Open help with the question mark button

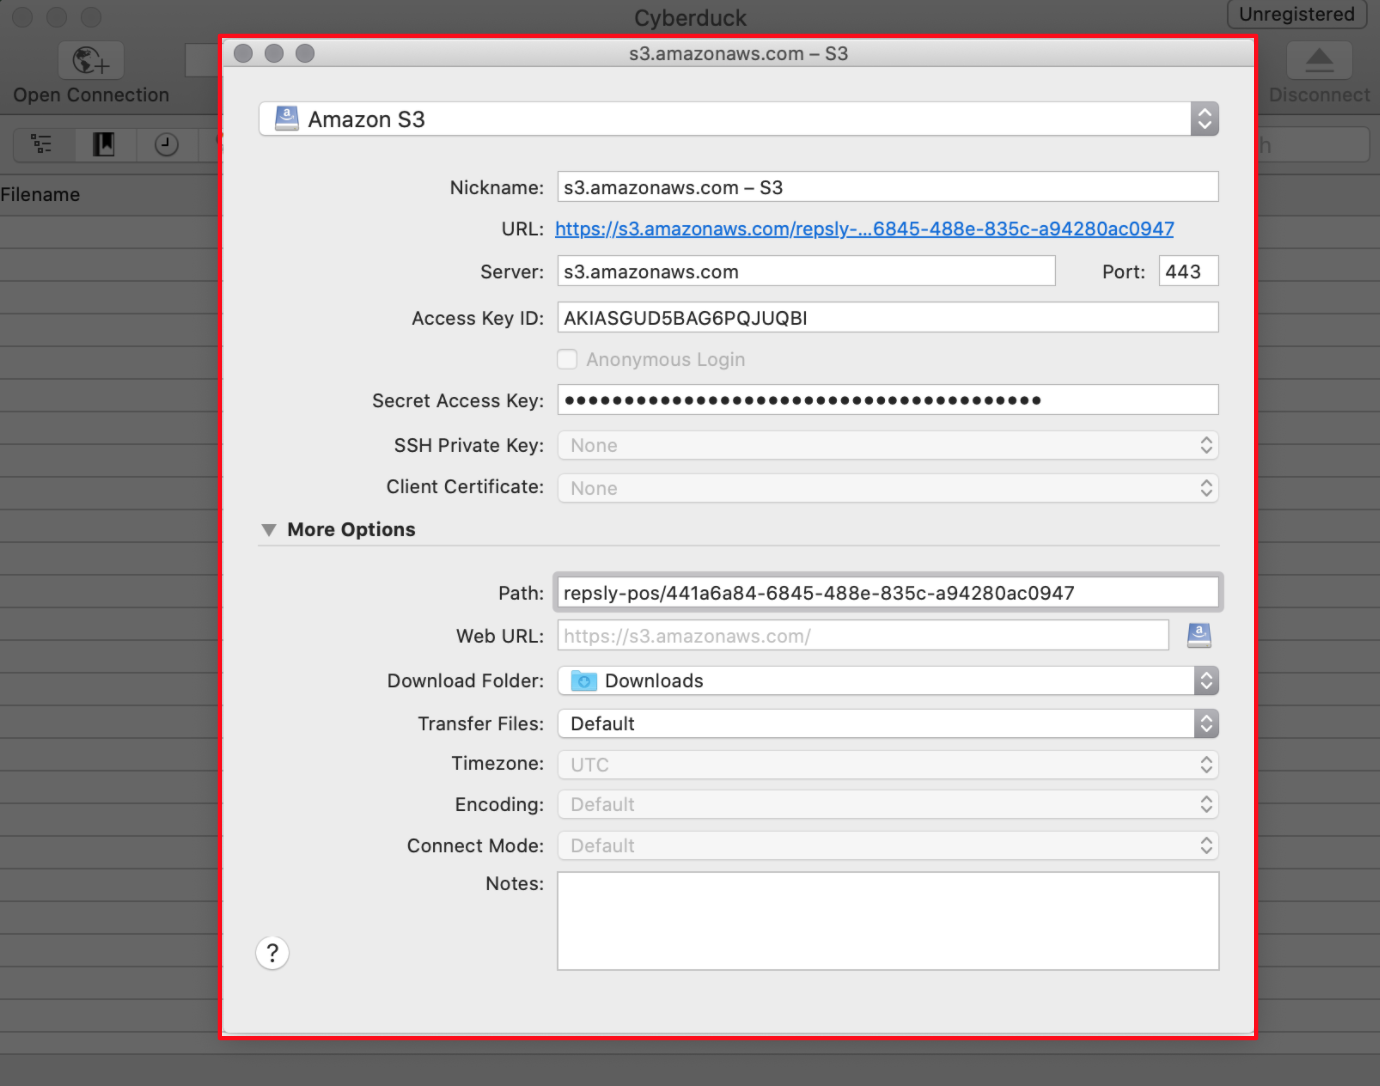272,953
